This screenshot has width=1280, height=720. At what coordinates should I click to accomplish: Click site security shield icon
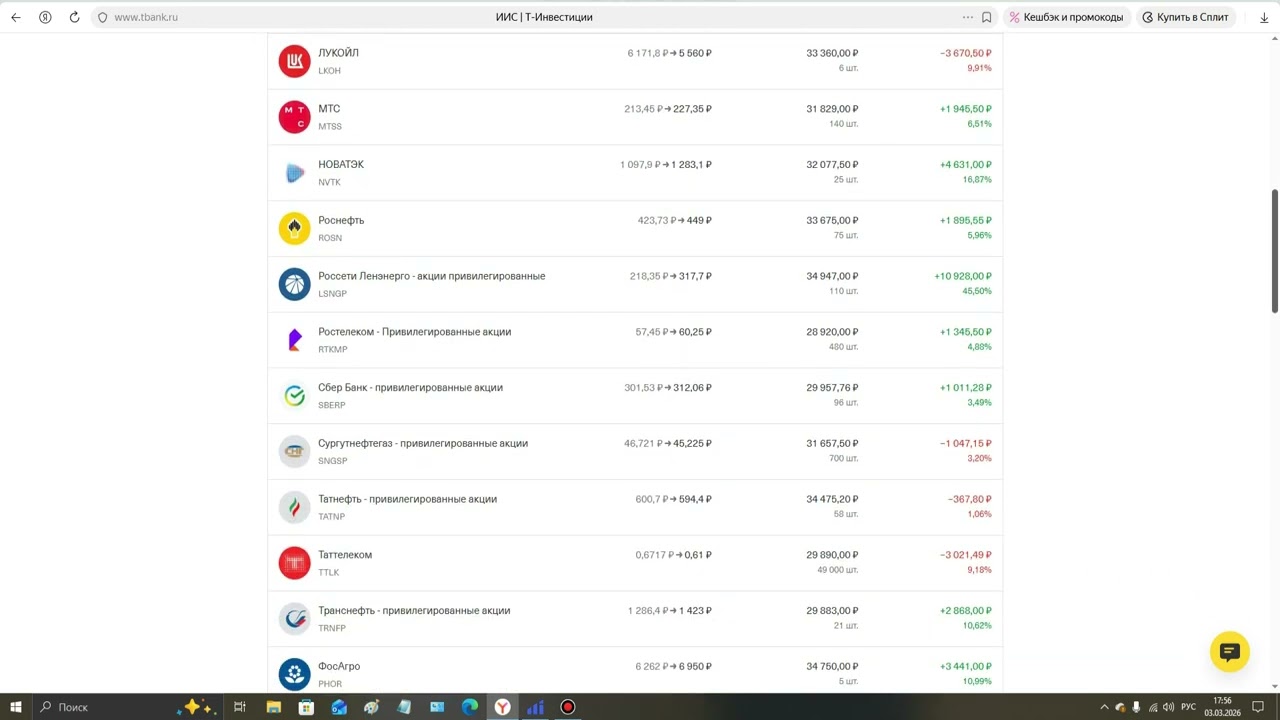tap(102, 17)
